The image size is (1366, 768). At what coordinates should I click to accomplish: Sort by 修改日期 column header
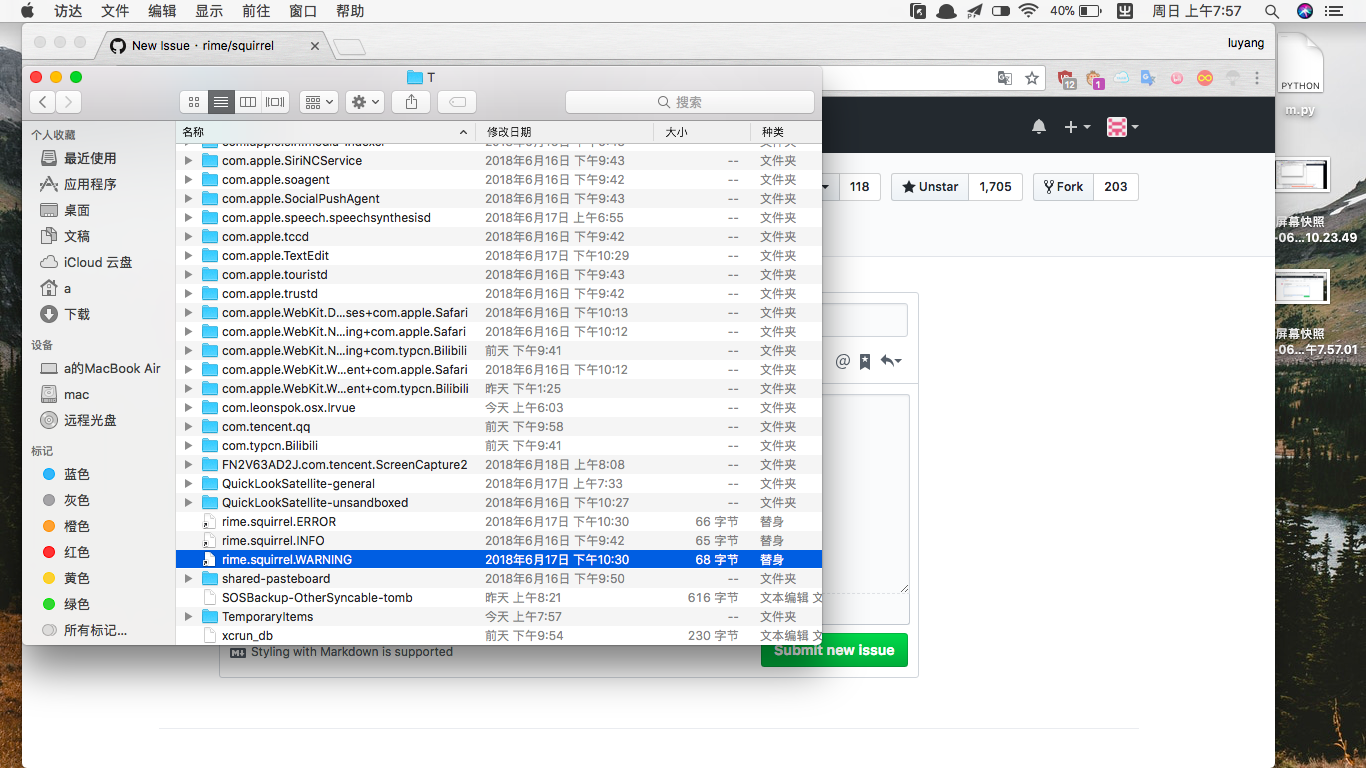[566, 132]
